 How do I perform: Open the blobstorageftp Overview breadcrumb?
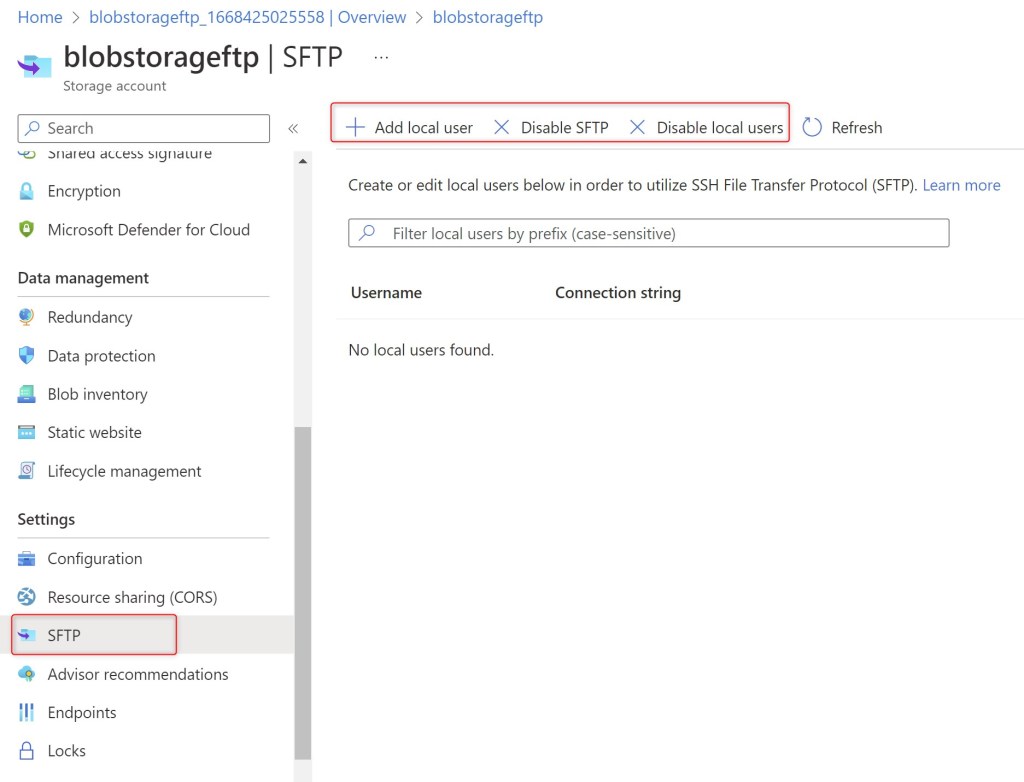click(237, 17)
